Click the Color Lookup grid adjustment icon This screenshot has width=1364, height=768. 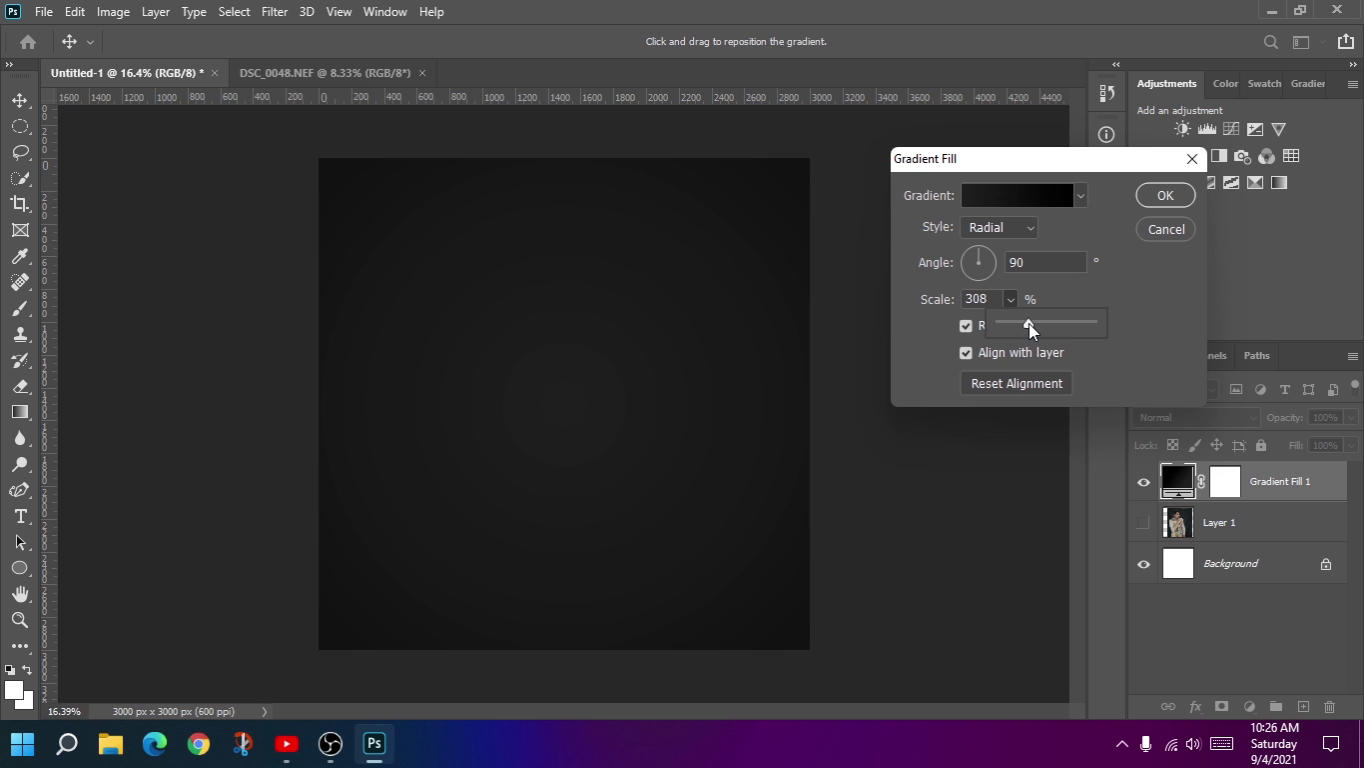point(1291,156)
